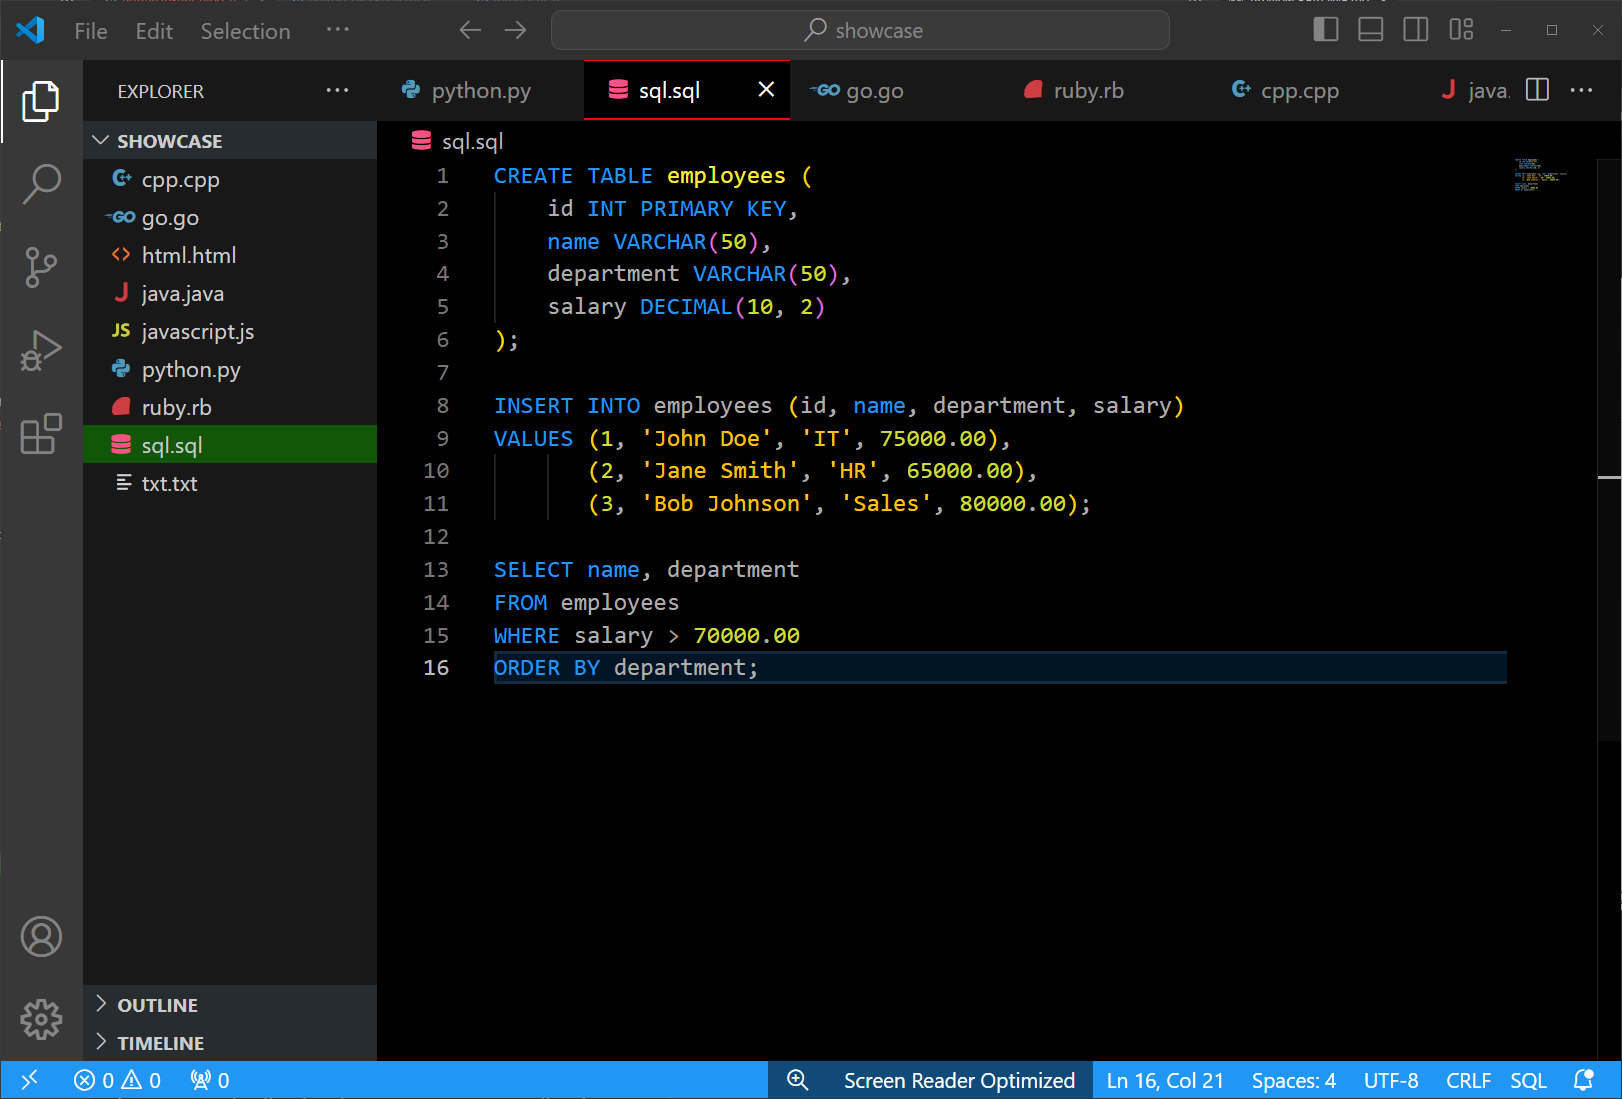
Task: Open html.html in the explorer
Action: [230, 255]
